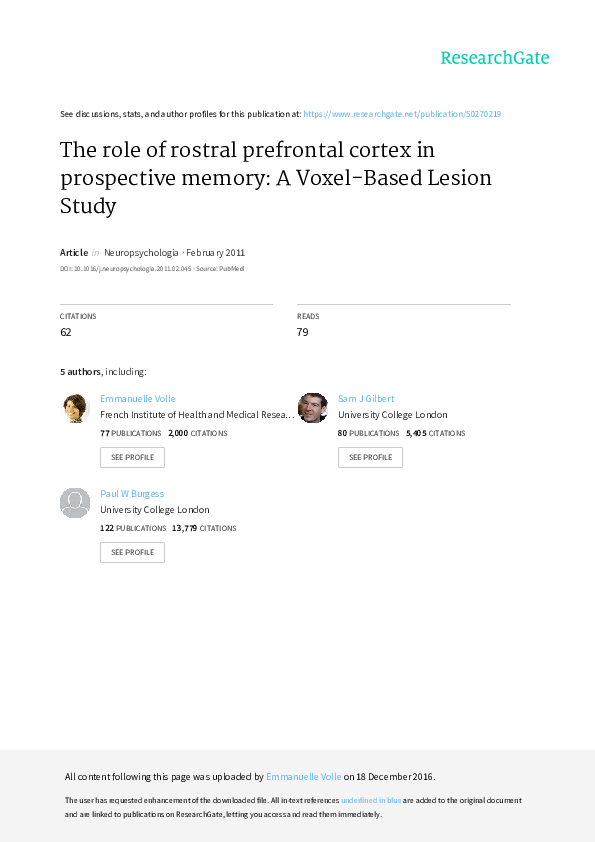Click the reads count 79
The image size is (595, 842).
[302, 332]
